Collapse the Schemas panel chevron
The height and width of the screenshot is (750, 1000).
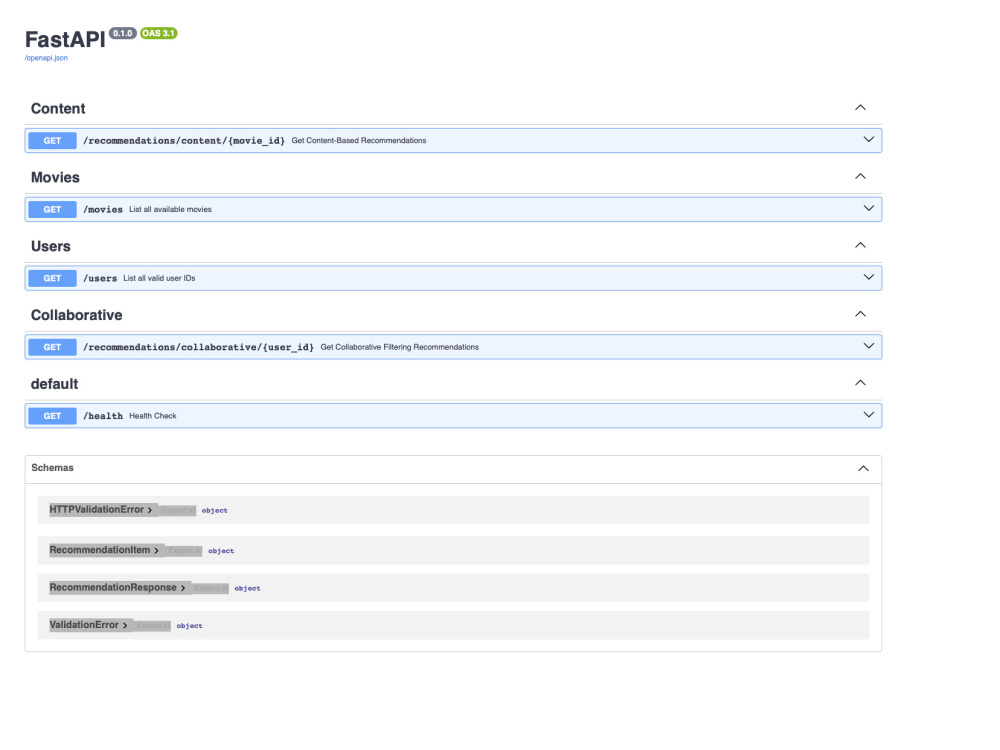coord(863,469)
